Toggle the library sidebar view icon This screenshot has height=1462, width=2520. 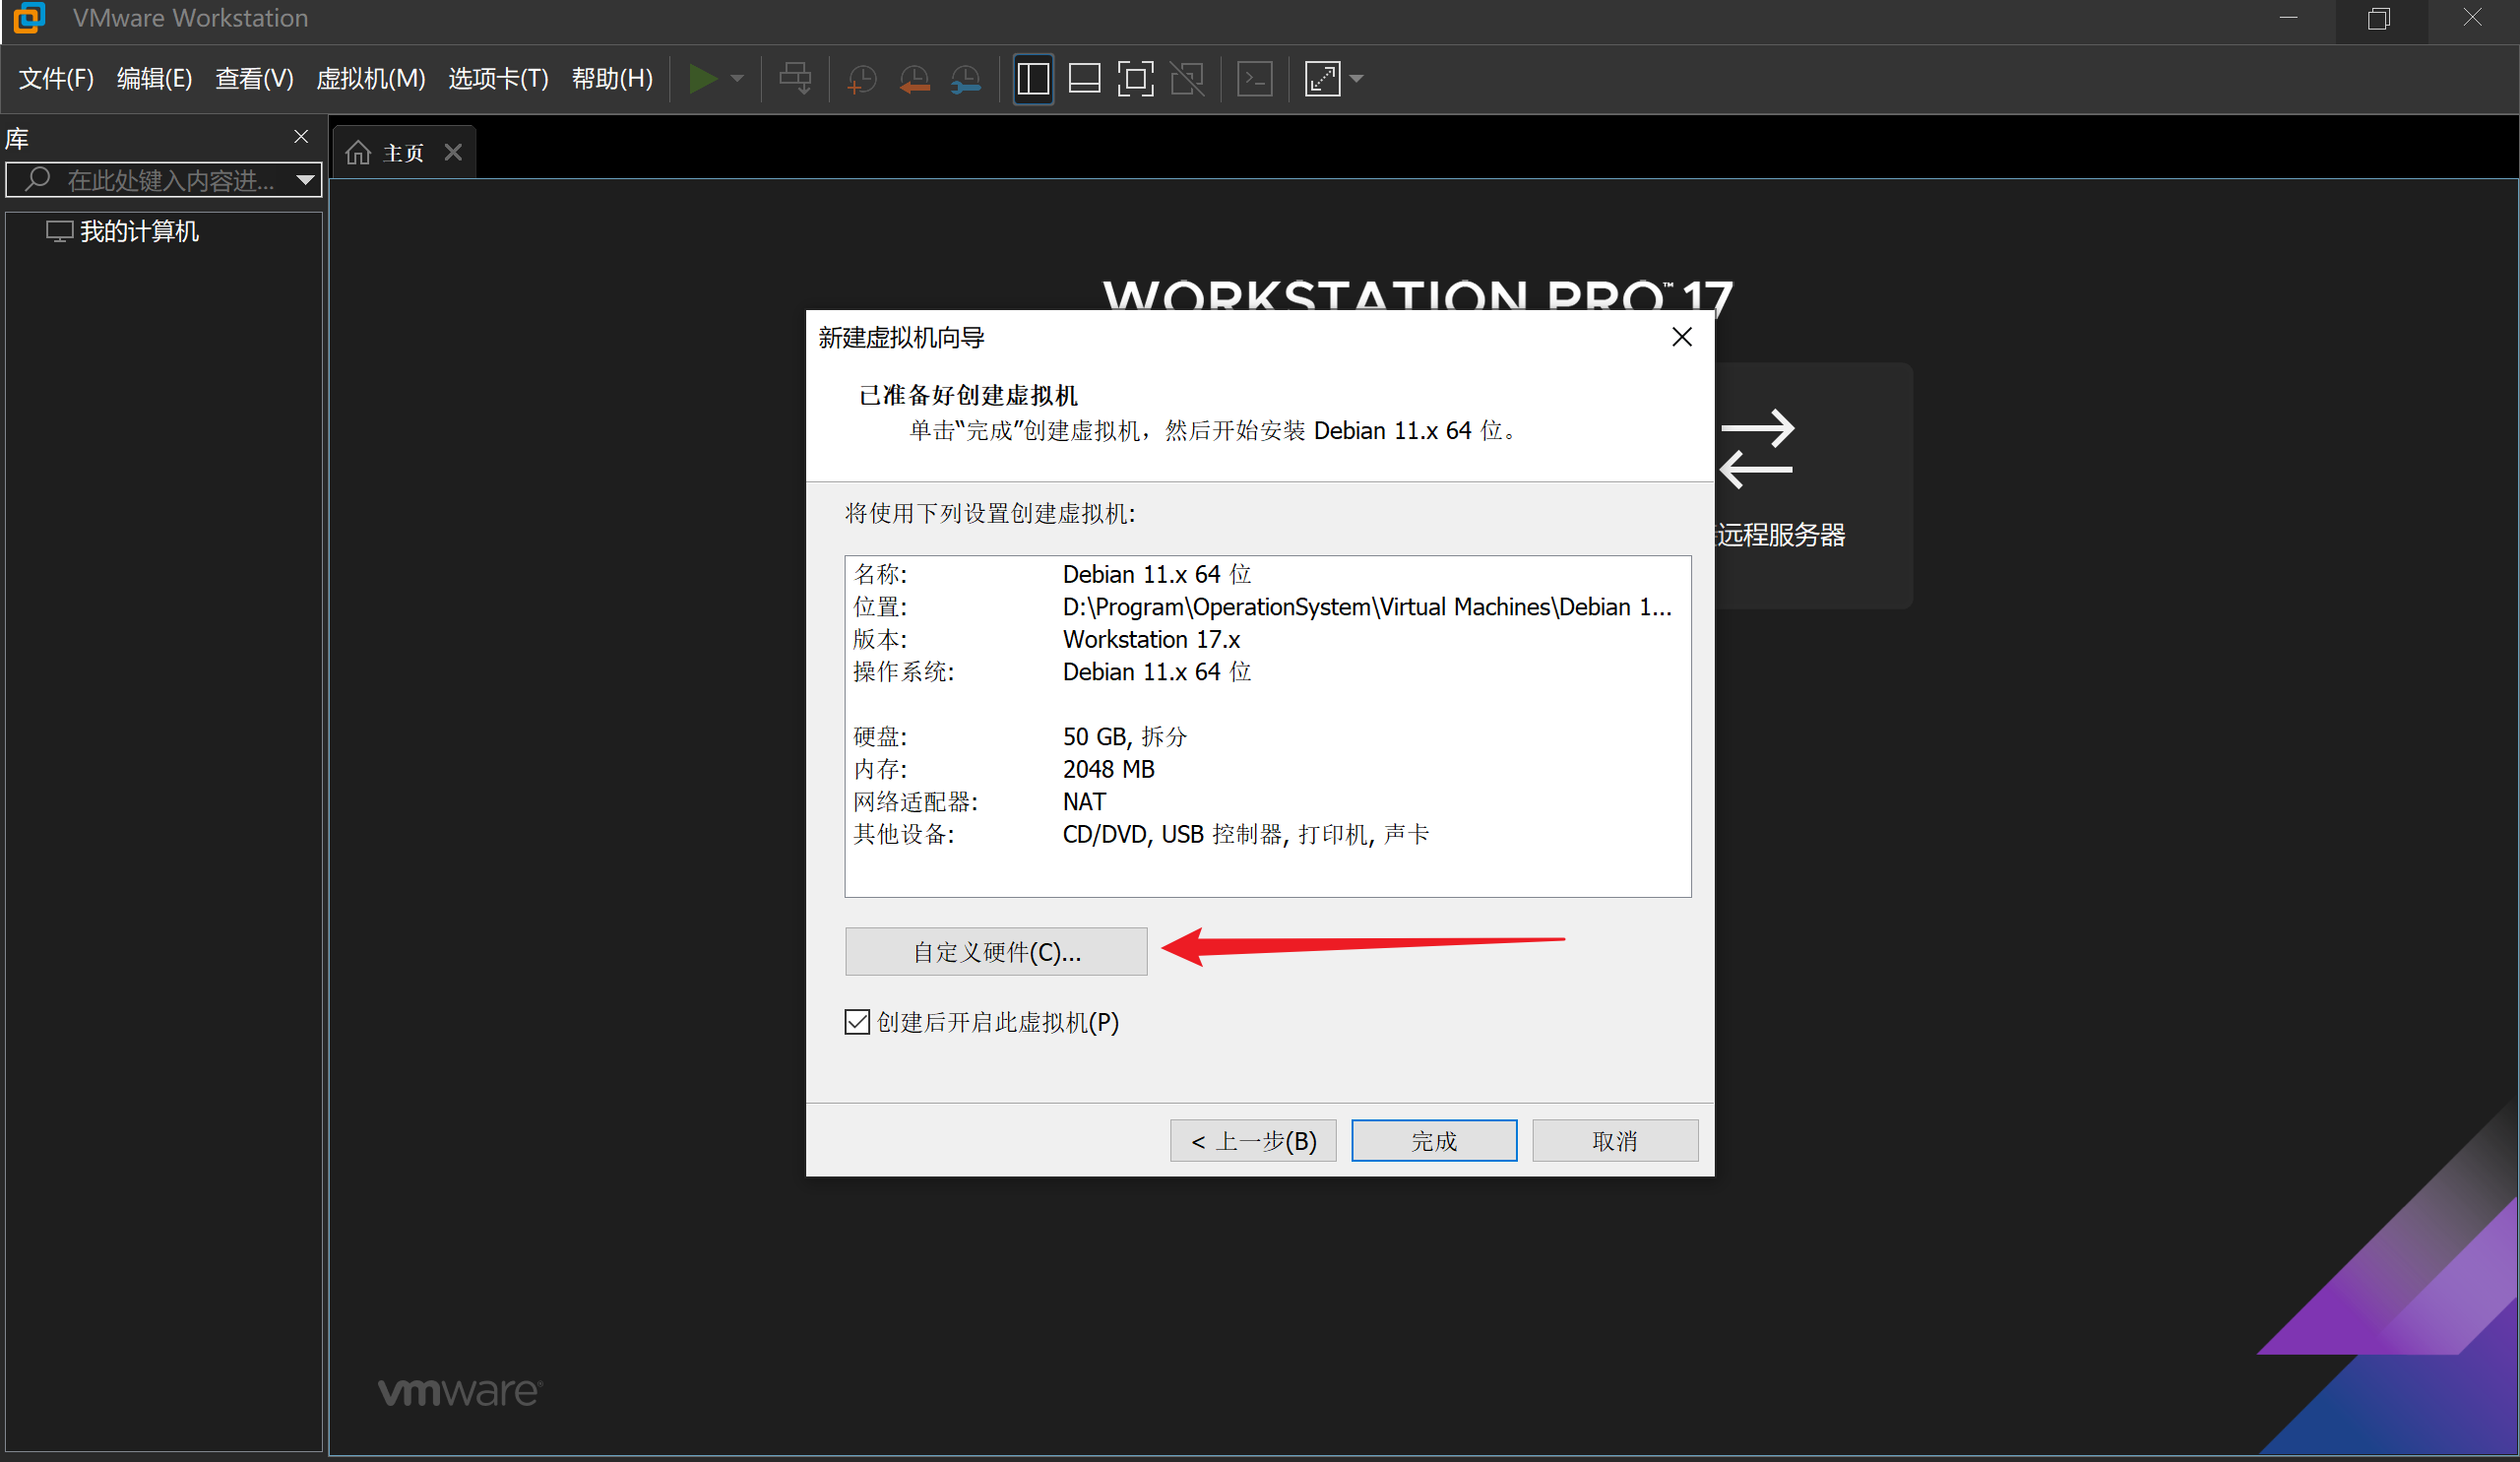click(1033, 78)
